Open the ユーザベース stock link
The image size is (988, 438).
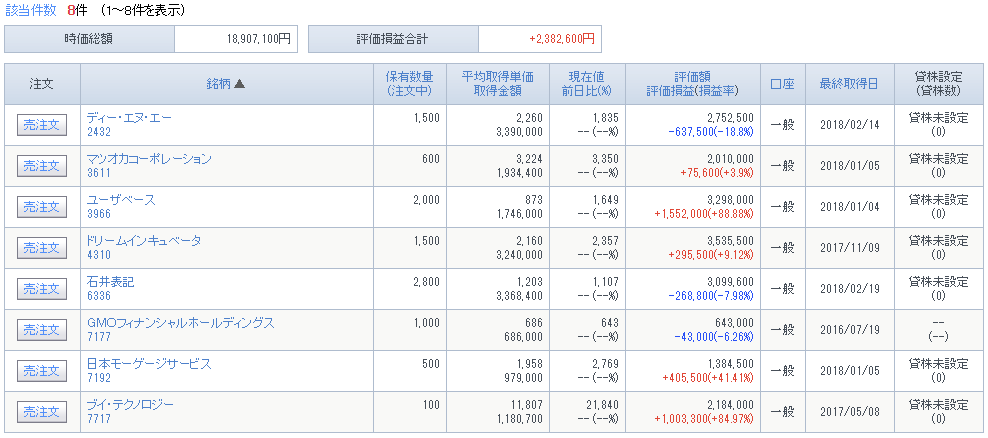point(121,200)
